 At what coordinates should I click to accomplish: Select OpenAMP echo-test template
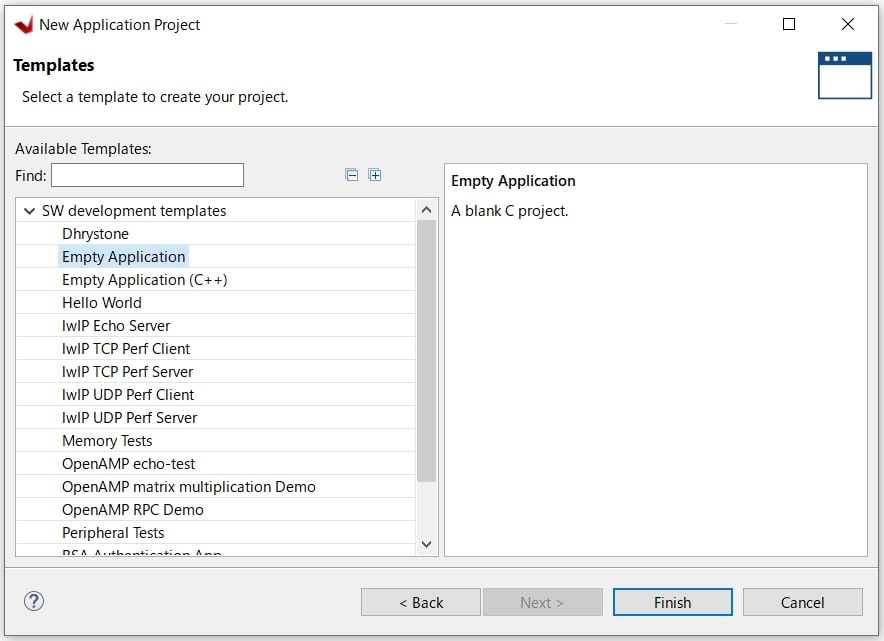point(129,464)
